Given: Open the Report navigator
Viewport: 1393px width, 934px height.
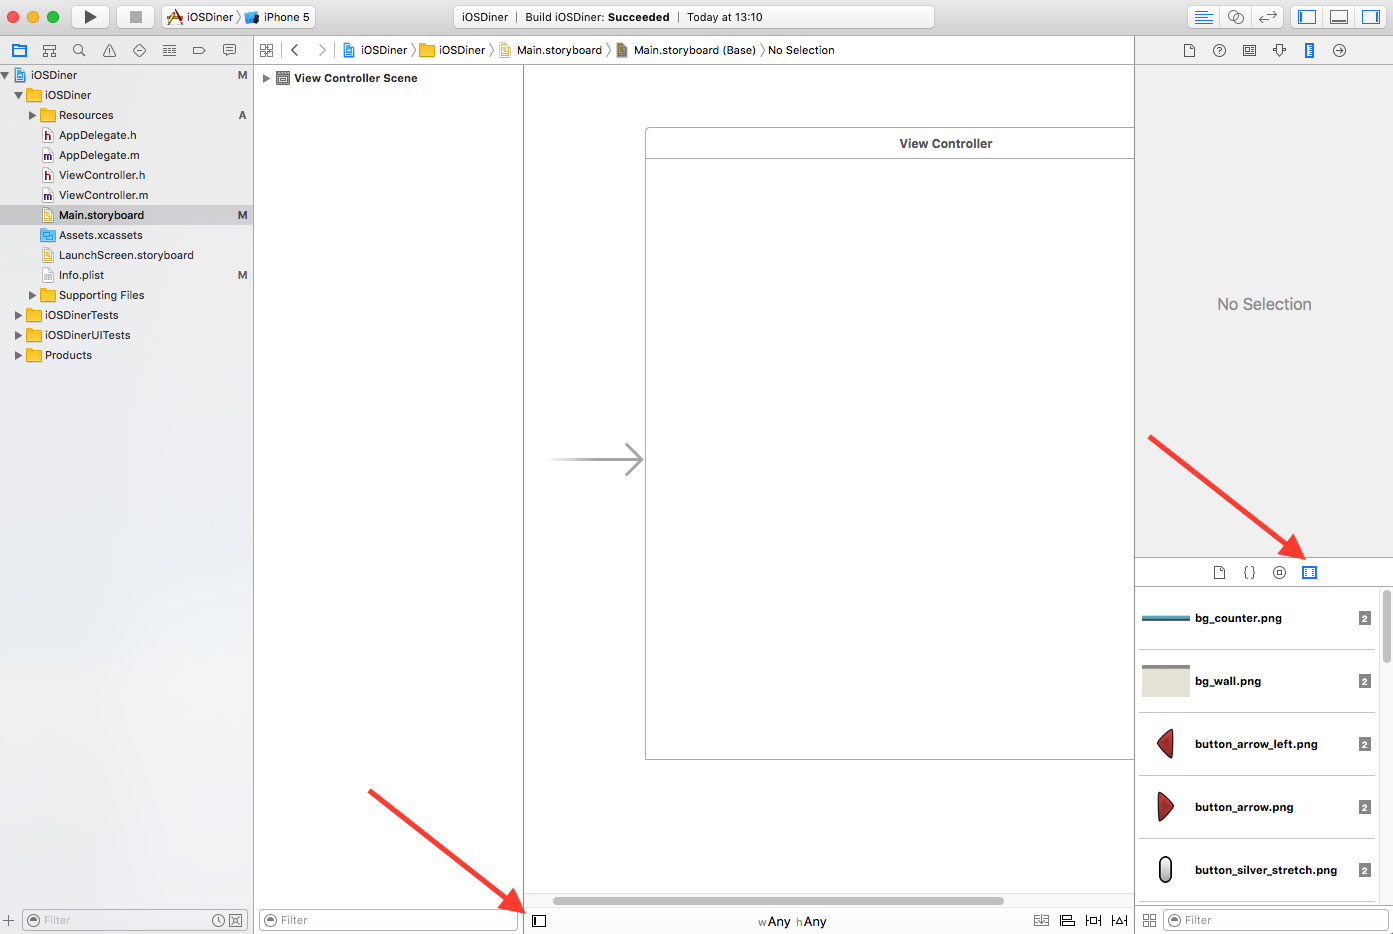Looking at the screenshot, I should click(x=229, y=50).
